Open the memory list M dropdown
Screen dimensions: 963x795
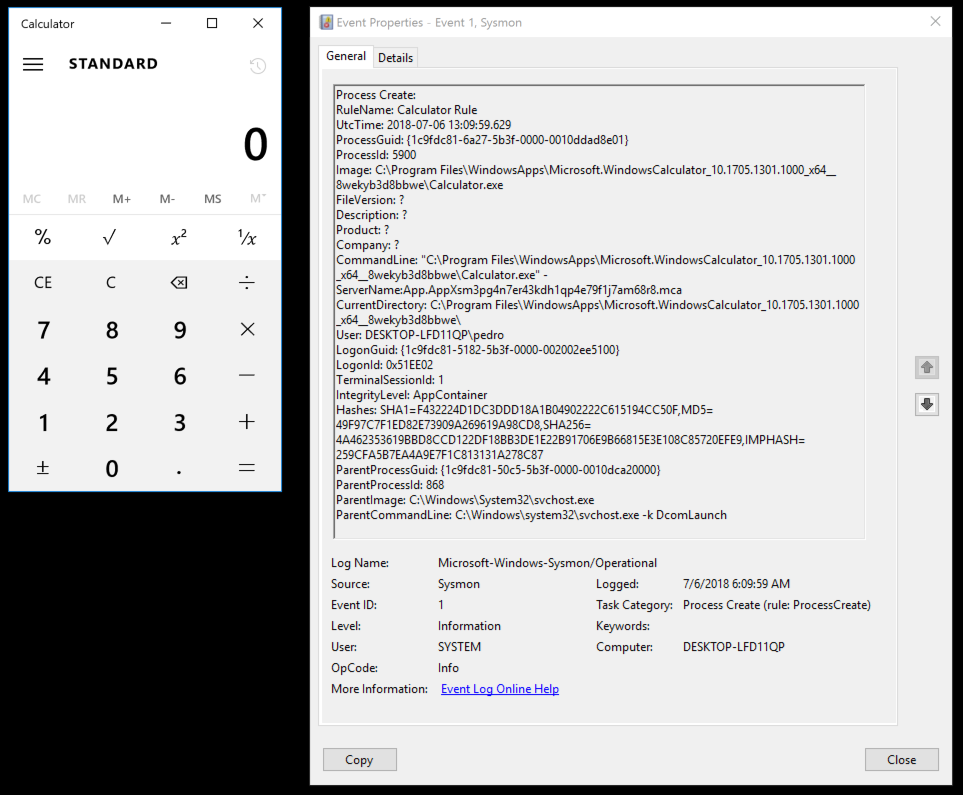pos(258,199)
